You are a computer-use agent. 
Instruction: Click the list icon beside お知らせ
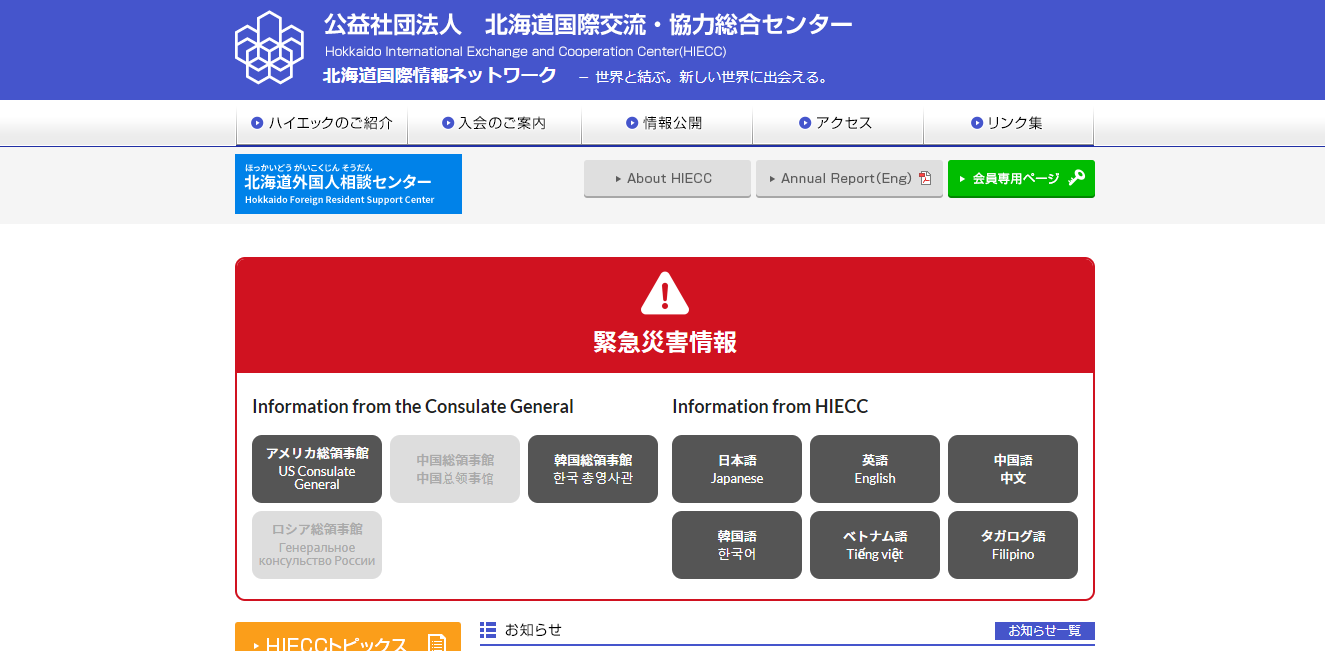[x=488, y=630]
